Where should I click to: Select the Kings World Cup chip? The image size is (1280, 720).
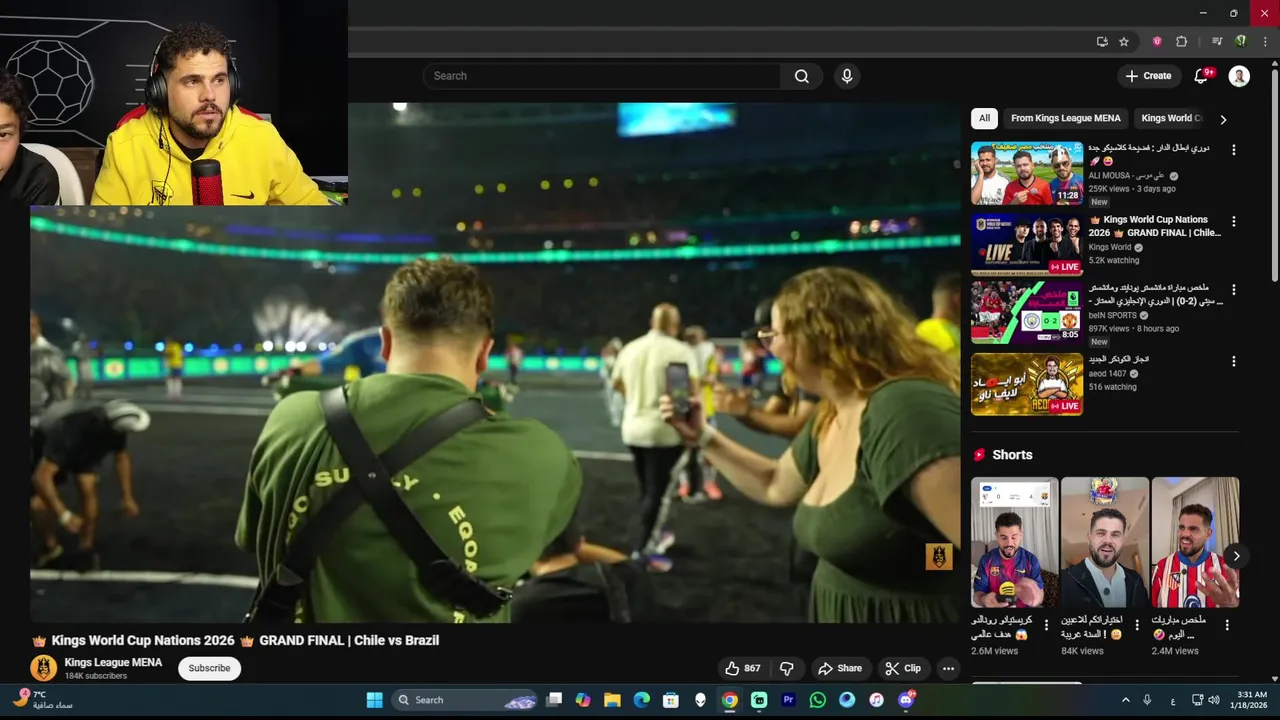pos(1170,118)
